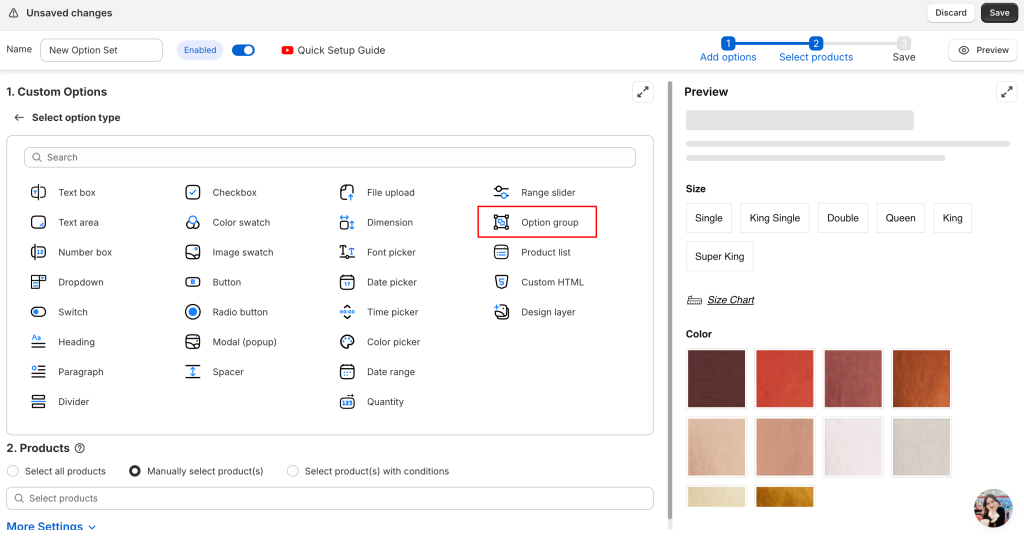The height and width of the screenshot is (541, 1024).
Task: Click the option type Search field
Action: 330,157
